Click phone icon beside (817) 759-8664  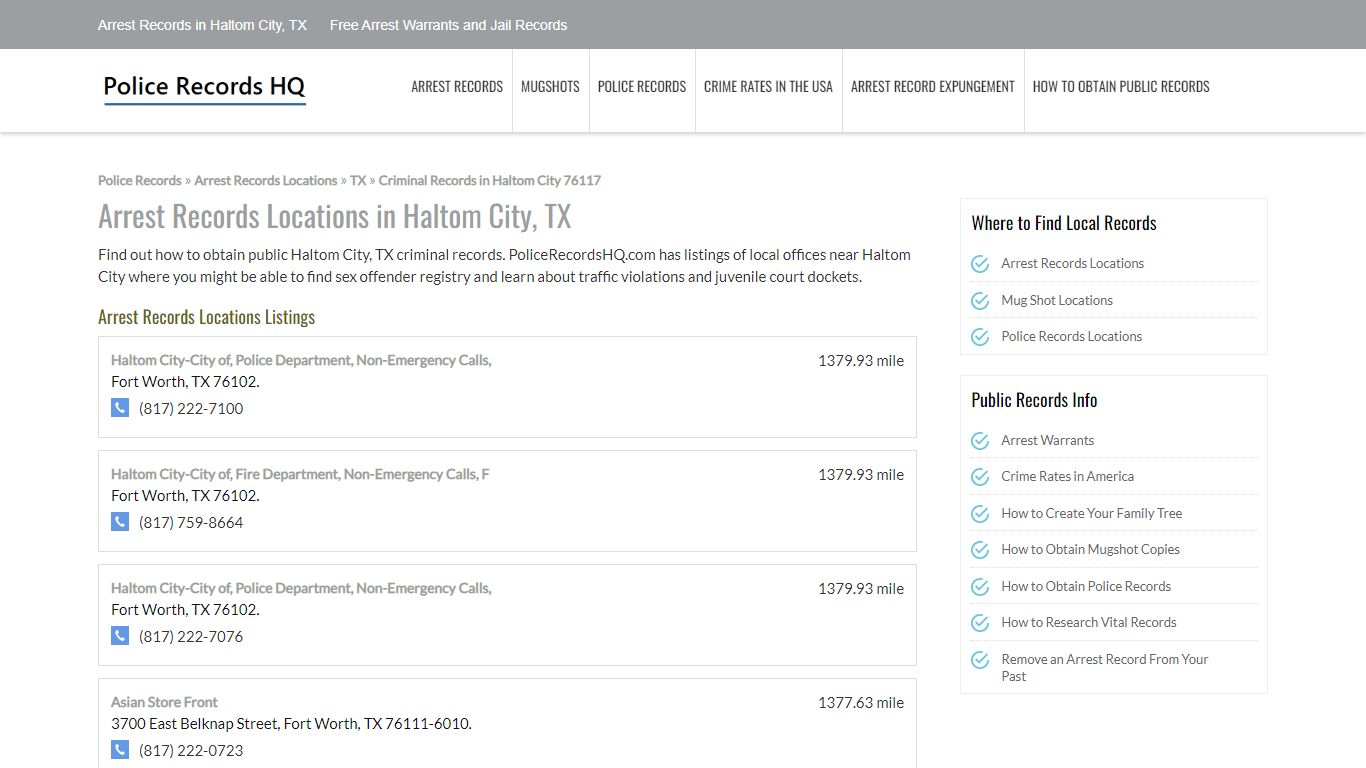coord(120,522)
